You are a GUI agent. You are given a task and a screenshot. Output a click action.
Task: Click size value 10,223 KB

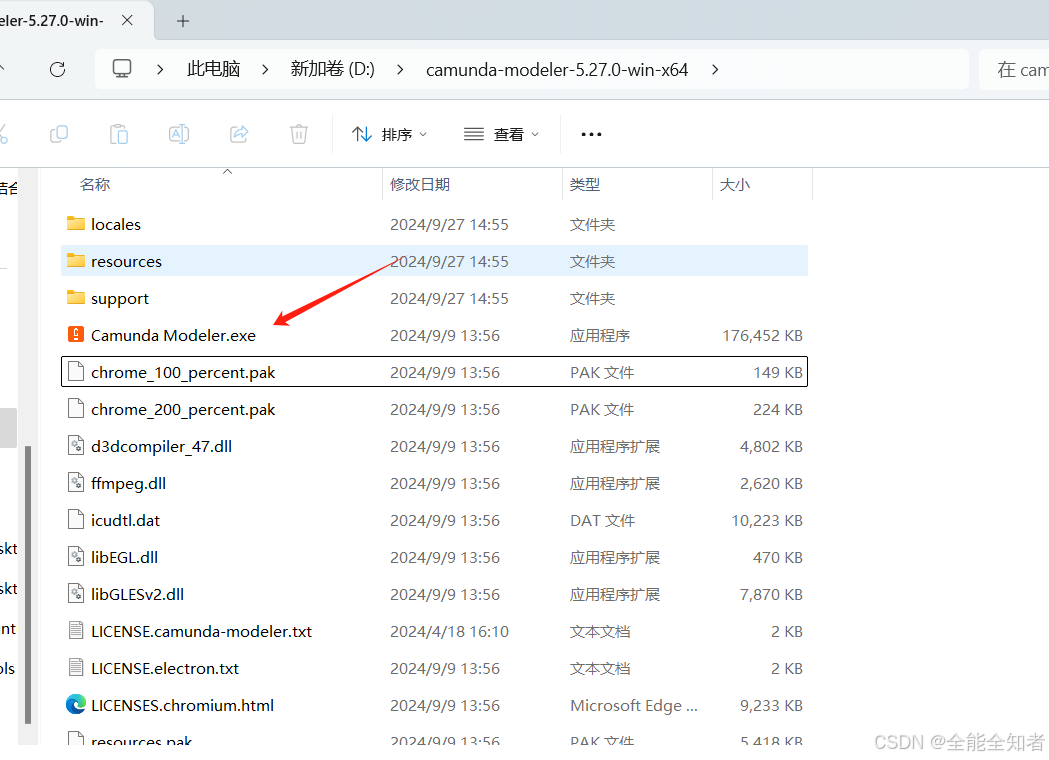pos(767,520)
